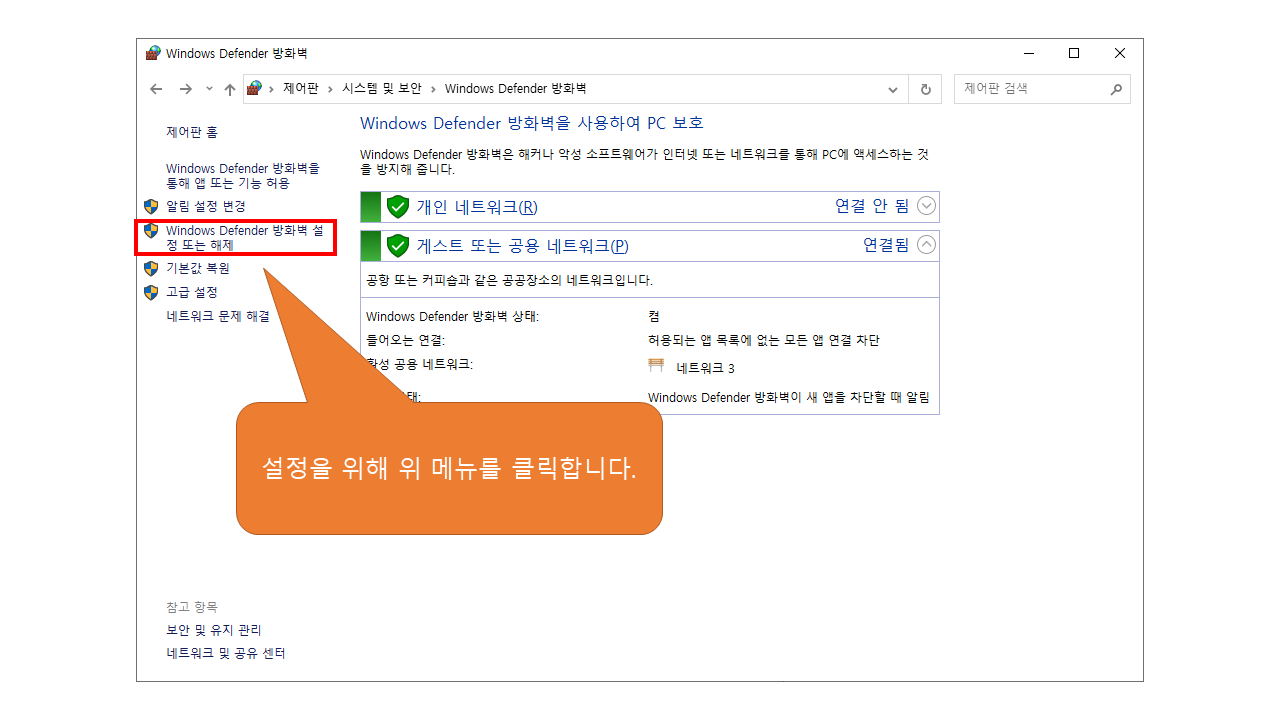Open the recent locations dropdown arrow
This screenshot has height=720, width=1280.
pyautogui.click(x=209, y=89)
